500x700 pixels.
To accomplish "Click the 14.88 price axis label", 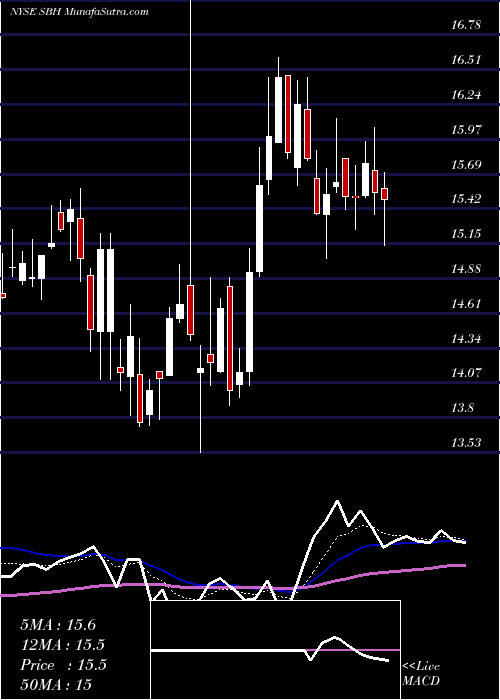I will (x=466, y=269).
